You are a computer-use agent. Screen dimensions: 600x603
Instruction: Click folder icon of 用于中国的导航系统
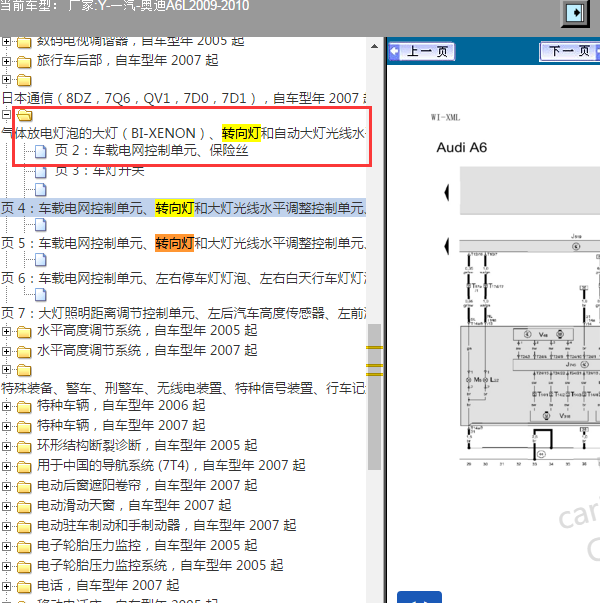point(24,467)
